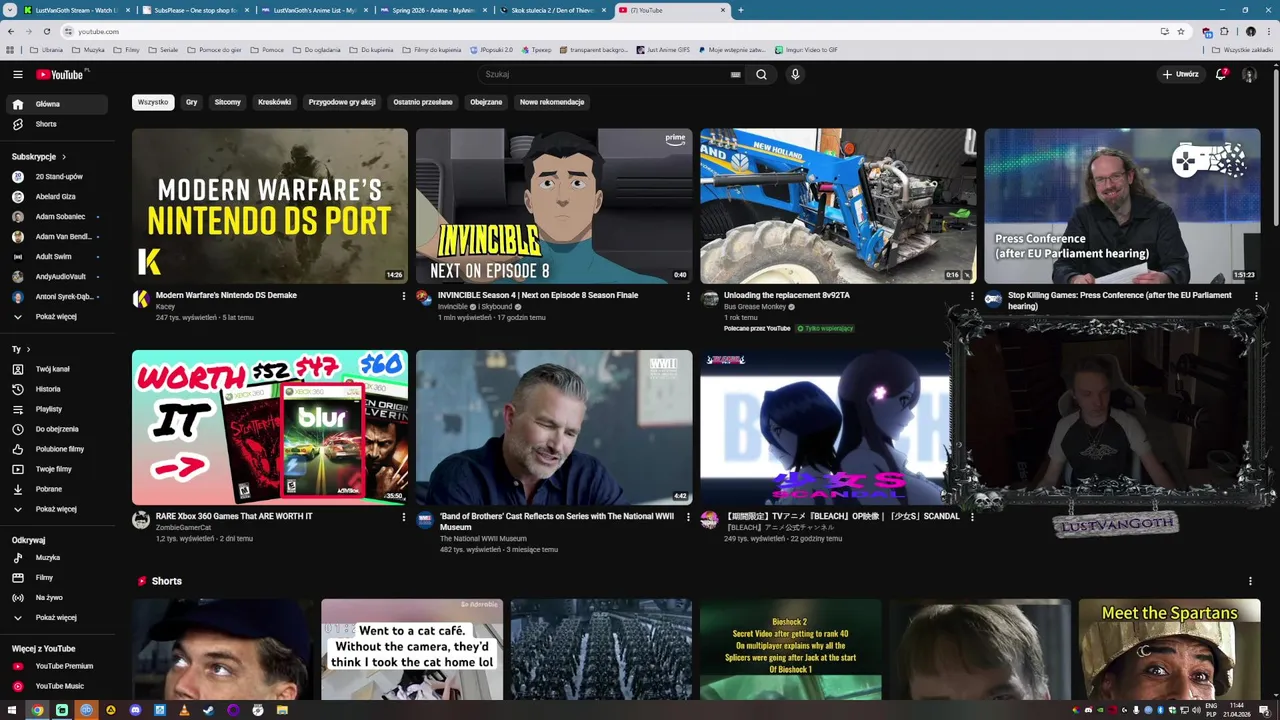The image size is (1280, 720).
Task: Click the search magnifier button
Action: click(761, 74)
